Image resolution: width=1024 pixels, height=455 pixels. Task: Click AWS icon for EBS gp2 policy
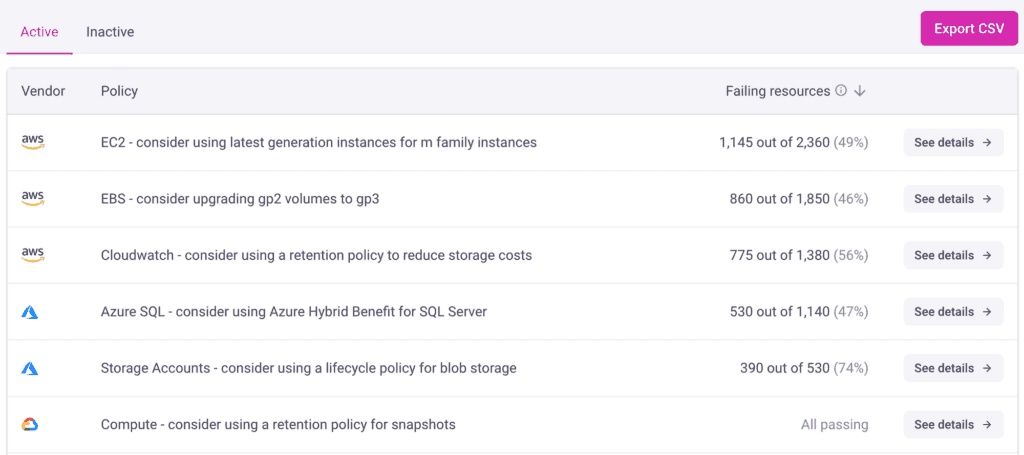(33, 199)
